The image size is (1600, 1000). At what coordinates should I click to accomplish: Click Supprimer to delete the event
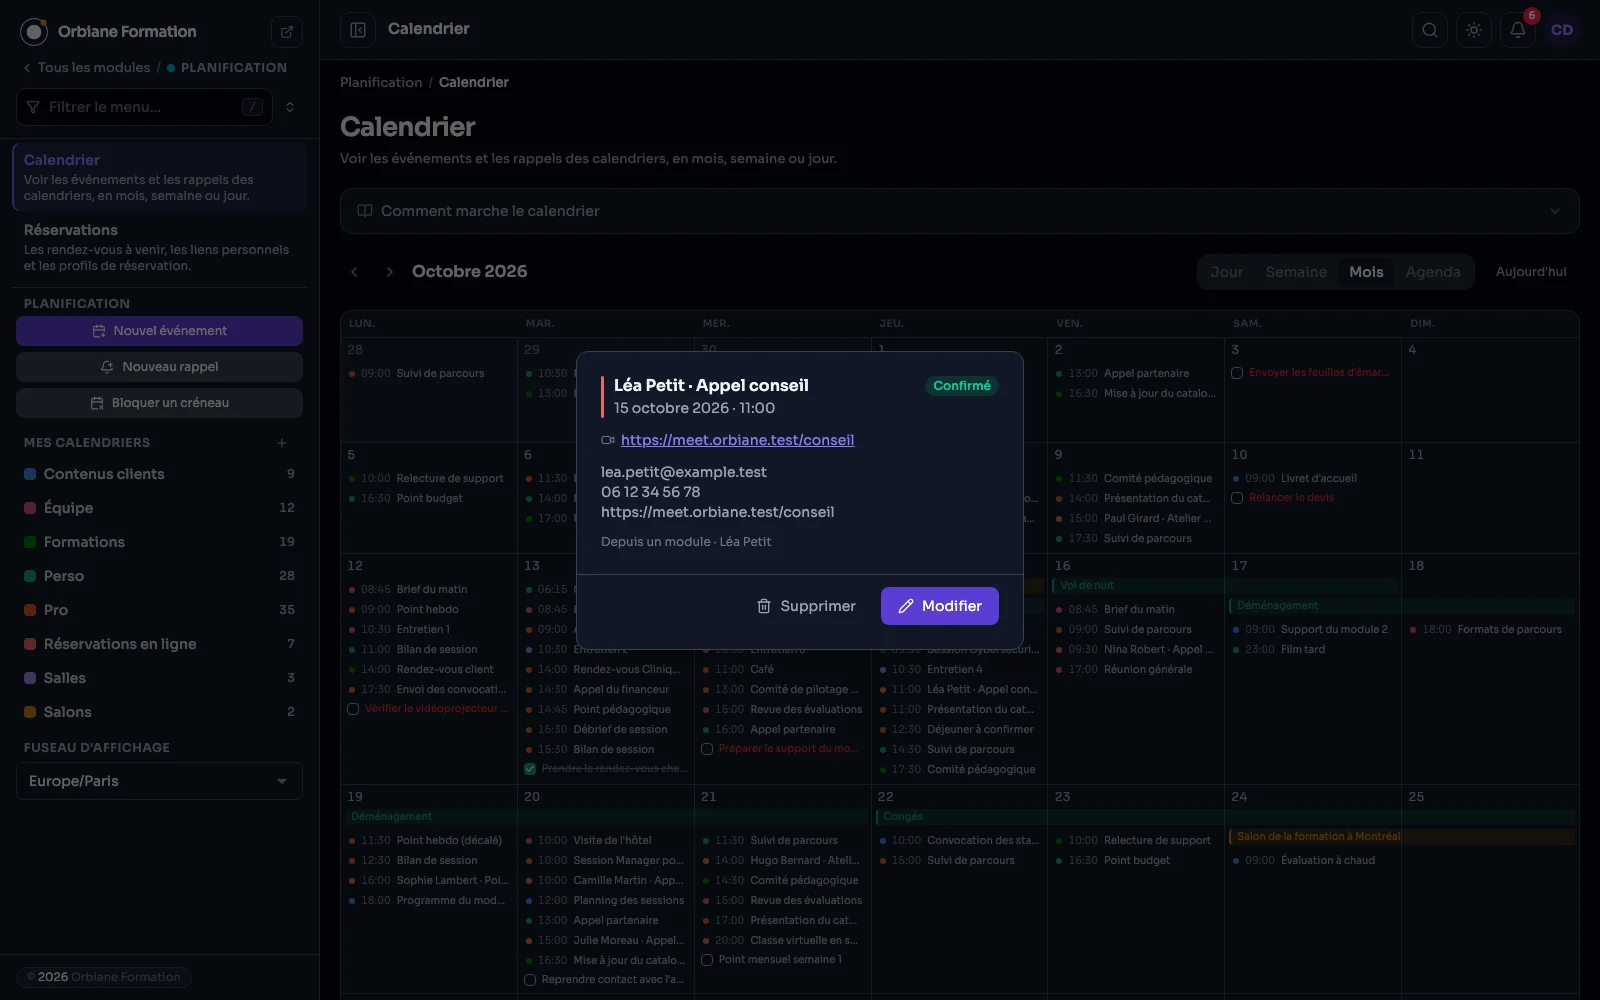[806, 606]
